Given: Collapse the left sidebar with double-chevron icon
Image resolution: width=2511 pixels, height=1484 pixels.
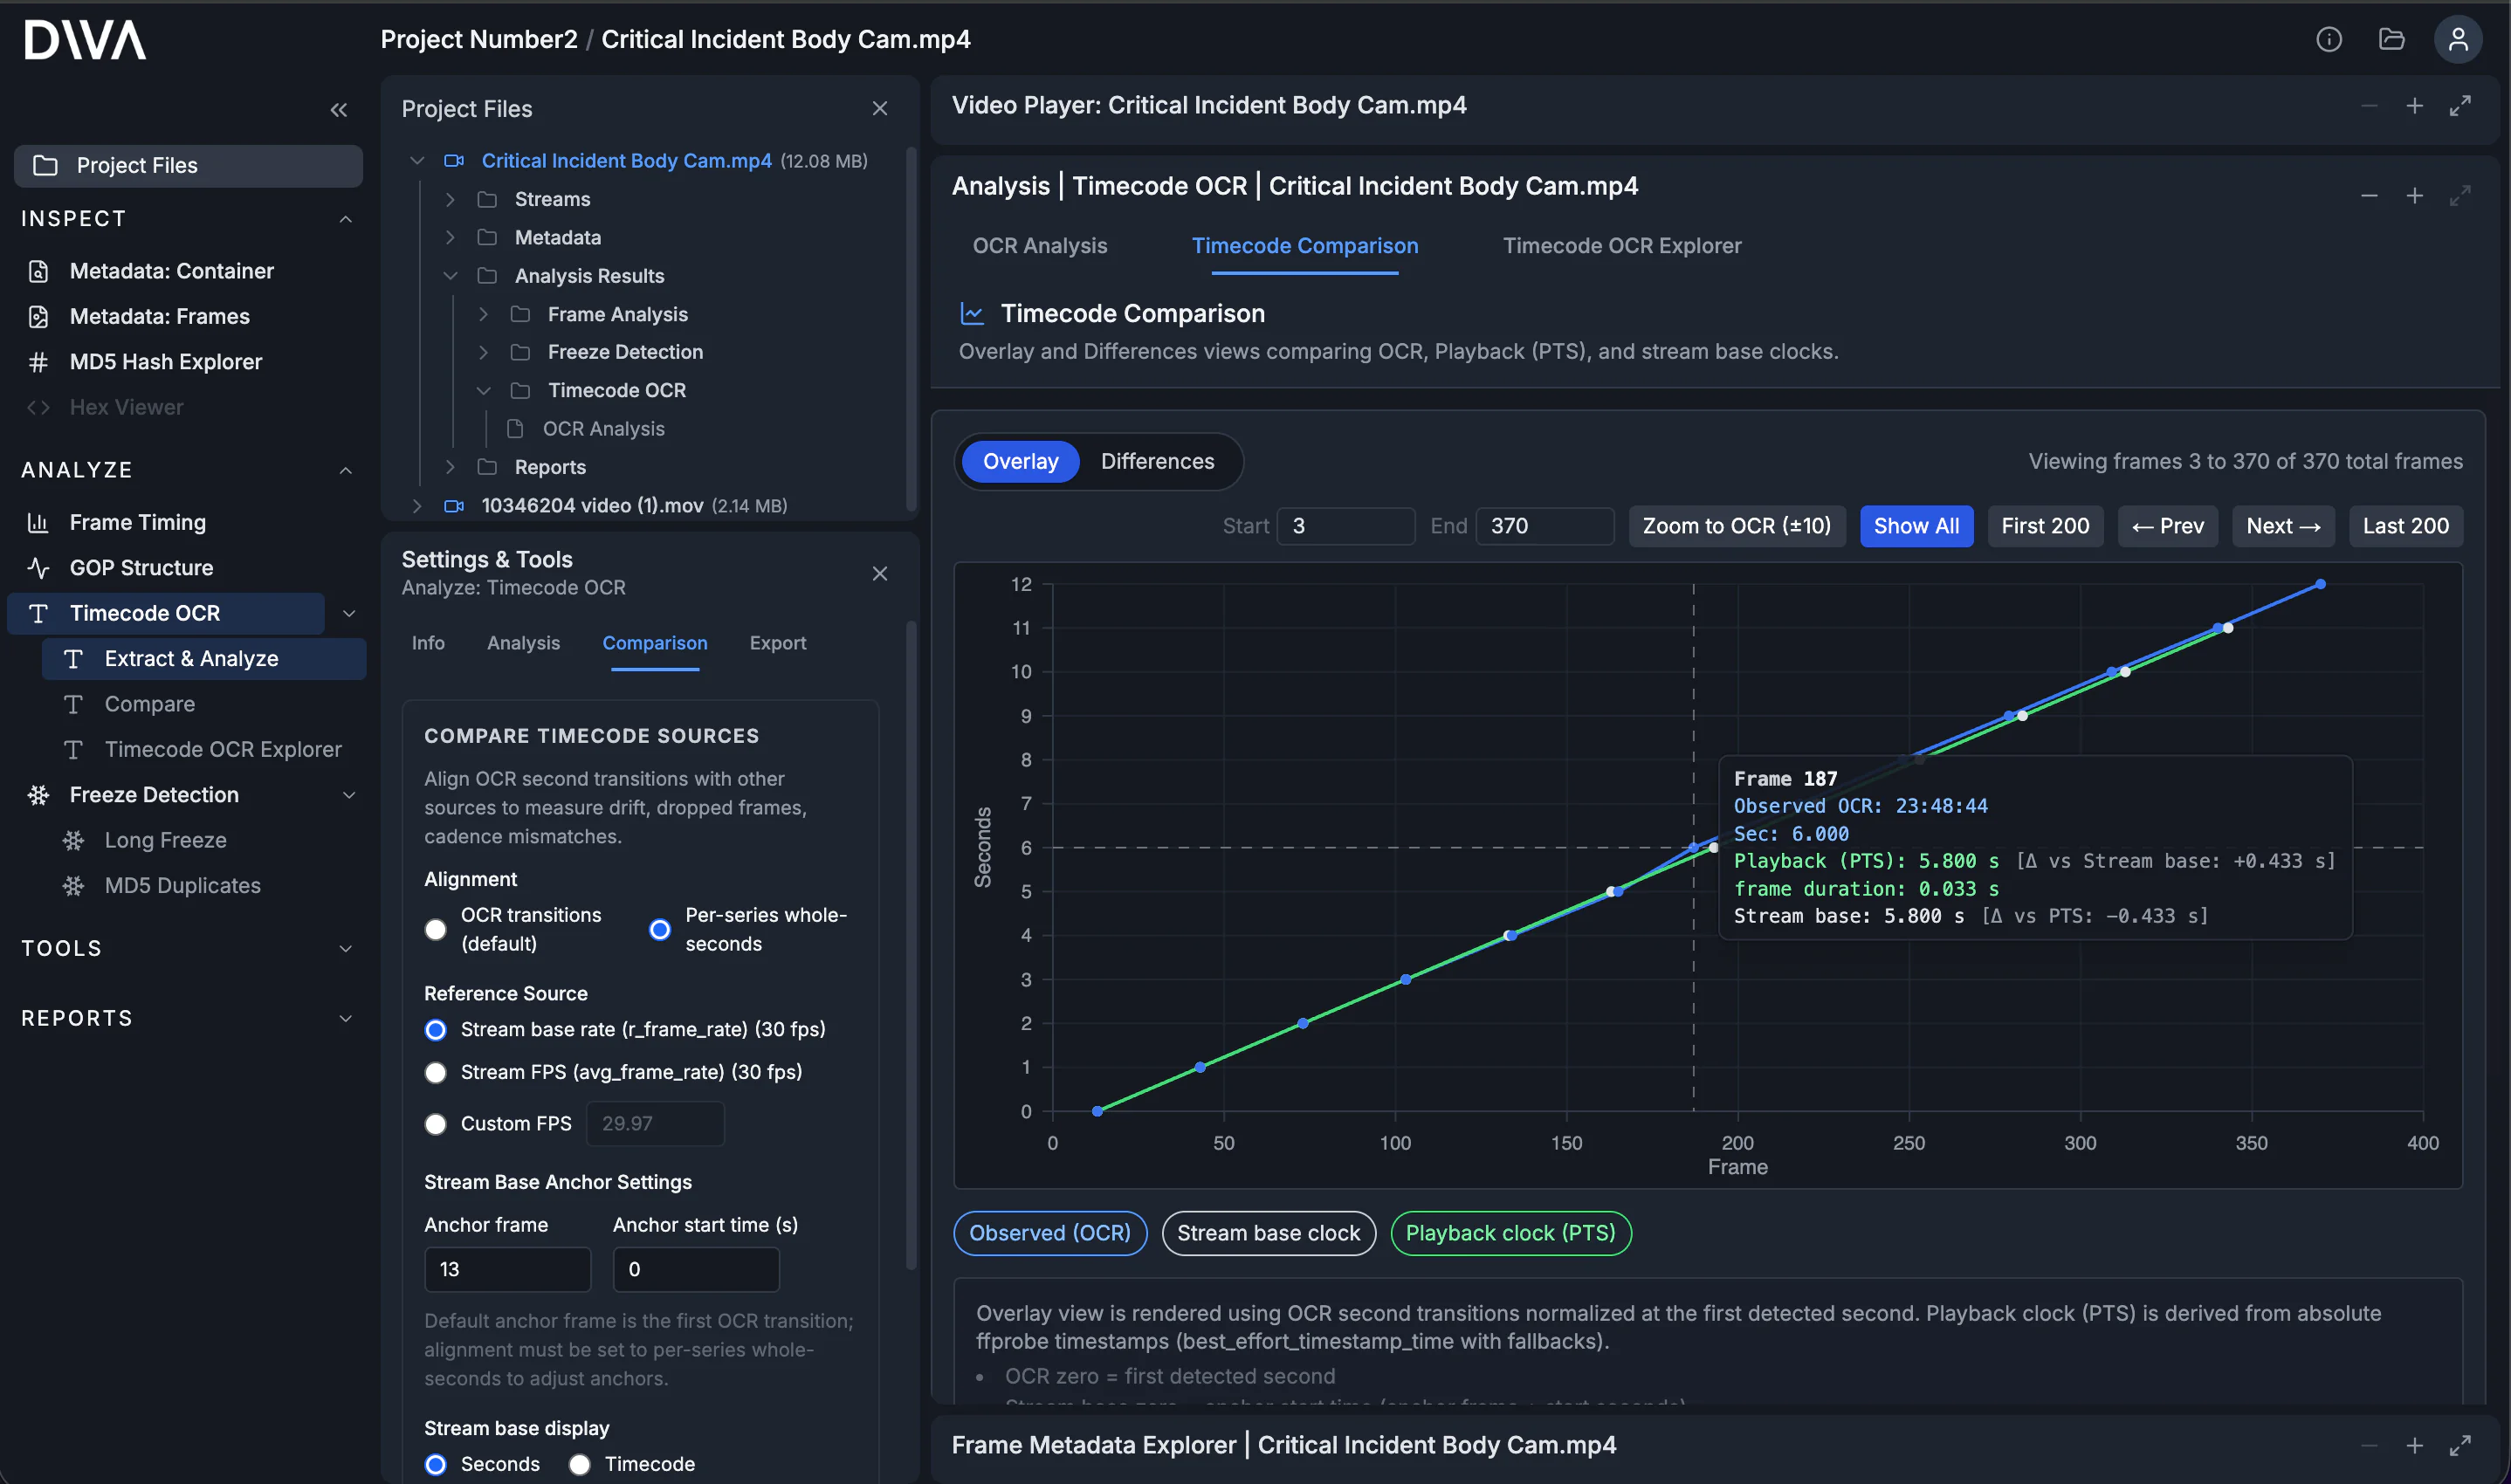Looking at the screenshot, I should point(339,110).
